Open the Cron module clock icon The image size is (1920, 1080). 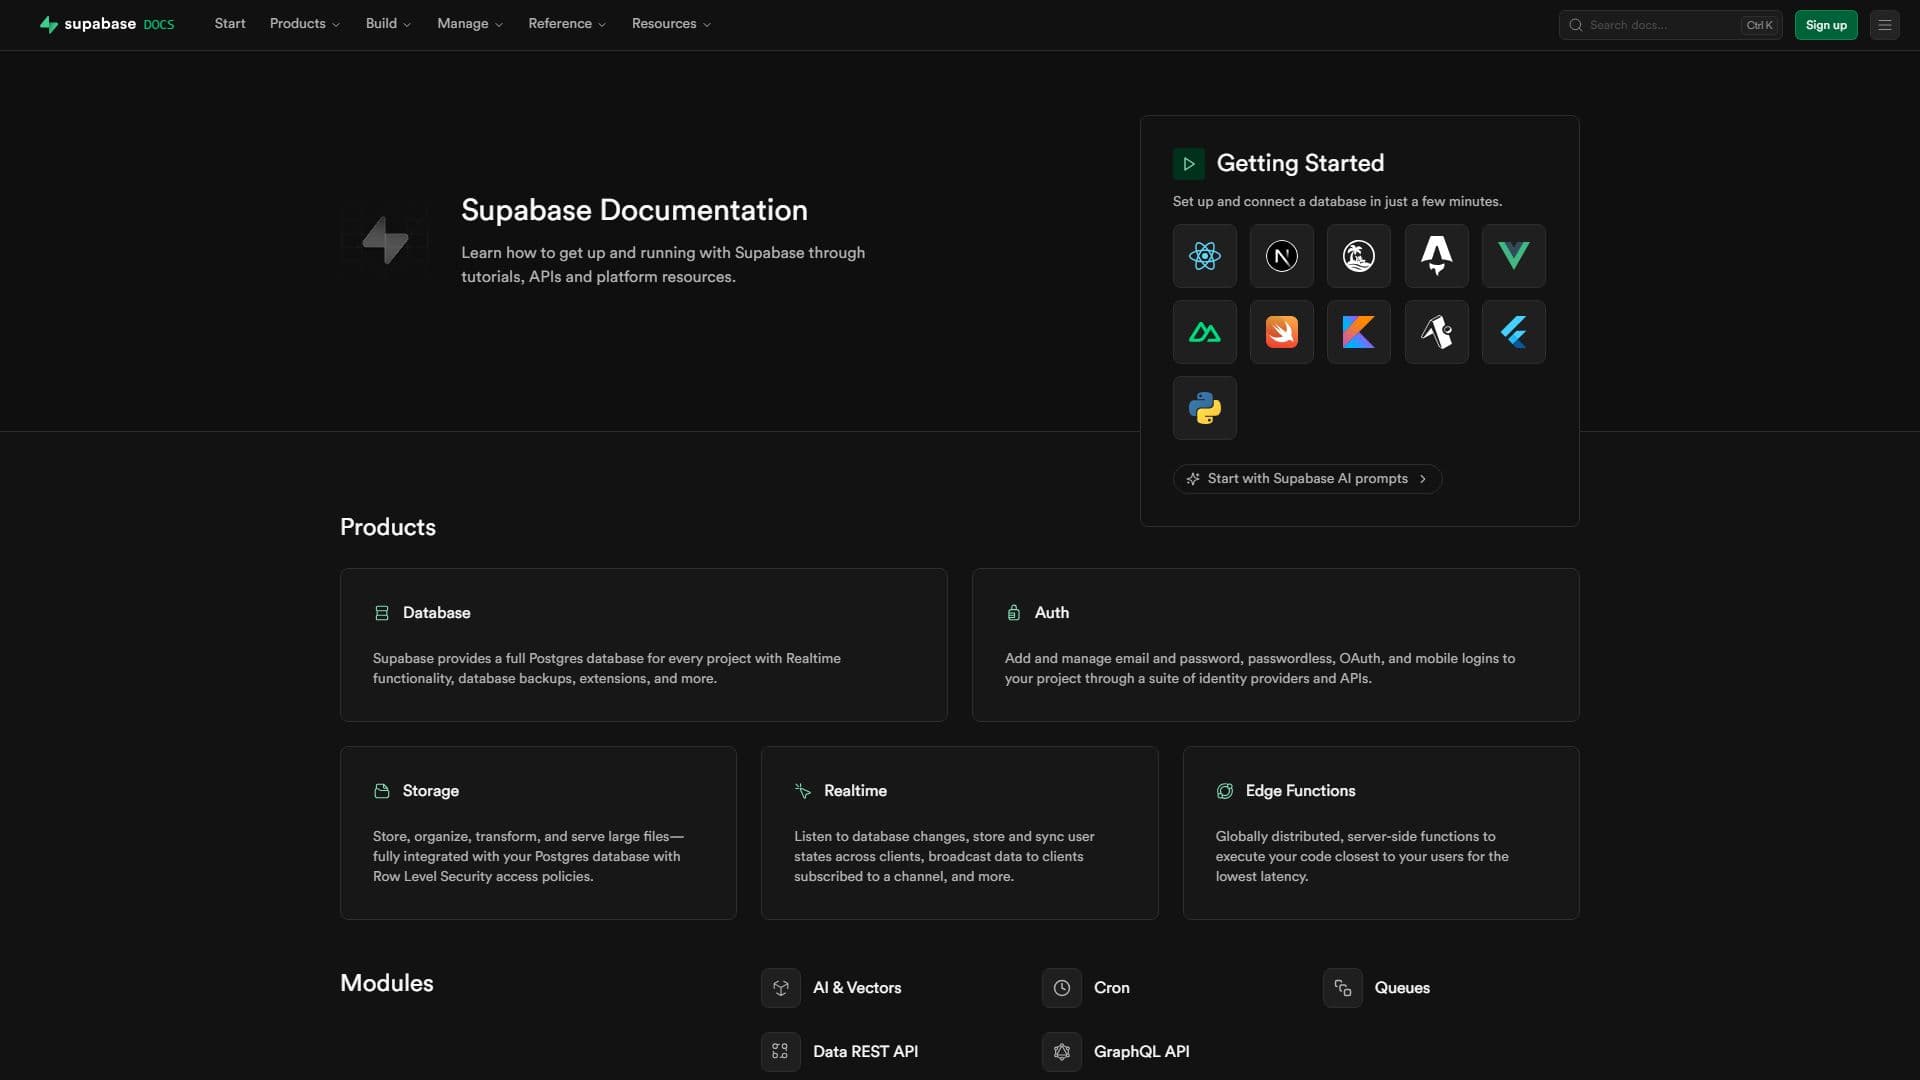click(x=1062, y=988)
